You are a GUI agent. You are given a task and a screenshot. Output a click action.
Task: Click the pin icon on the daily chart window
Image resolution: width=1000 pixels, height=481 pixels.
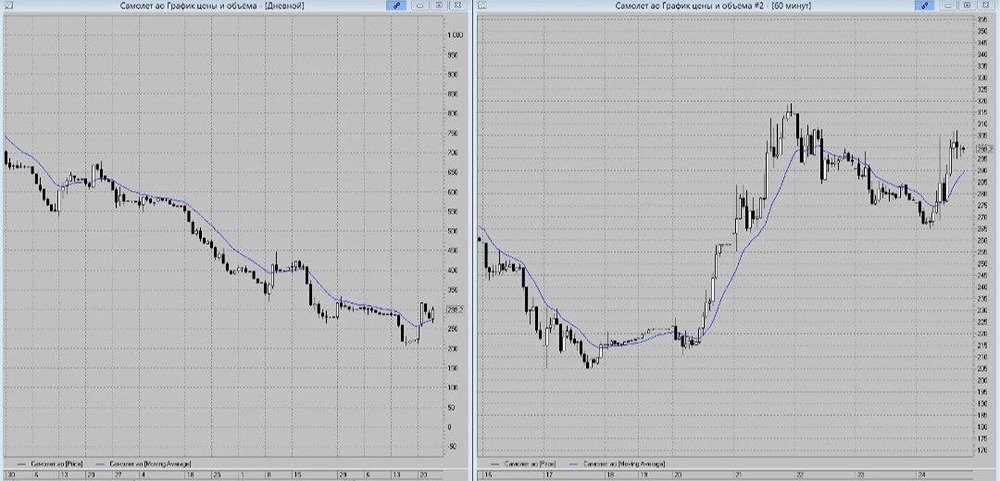tap(395, 5)
